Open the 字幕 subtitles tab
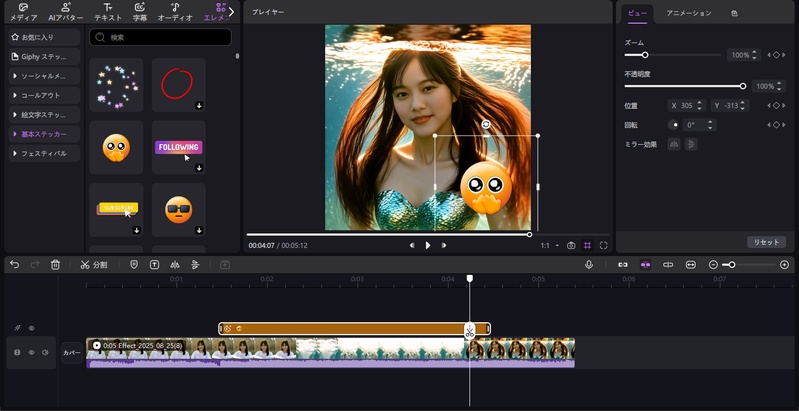This screenshot has height=411, width=799. (x=140, y=12)
